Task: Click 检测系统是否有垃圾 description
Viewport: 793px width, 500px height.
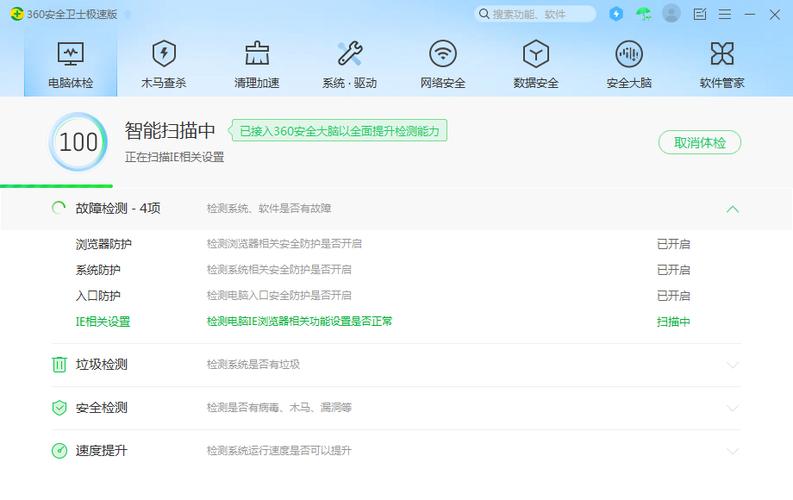Action: pyautogui.click(x=253, y=364)
